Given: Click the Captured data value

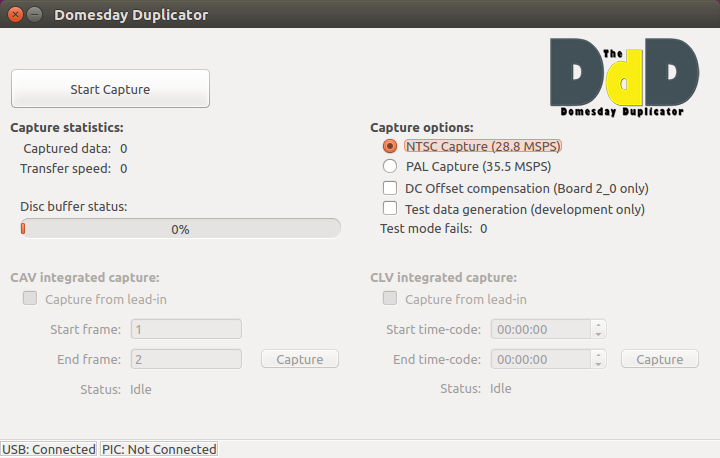Looking at the screenshot, I should [124, 148].
